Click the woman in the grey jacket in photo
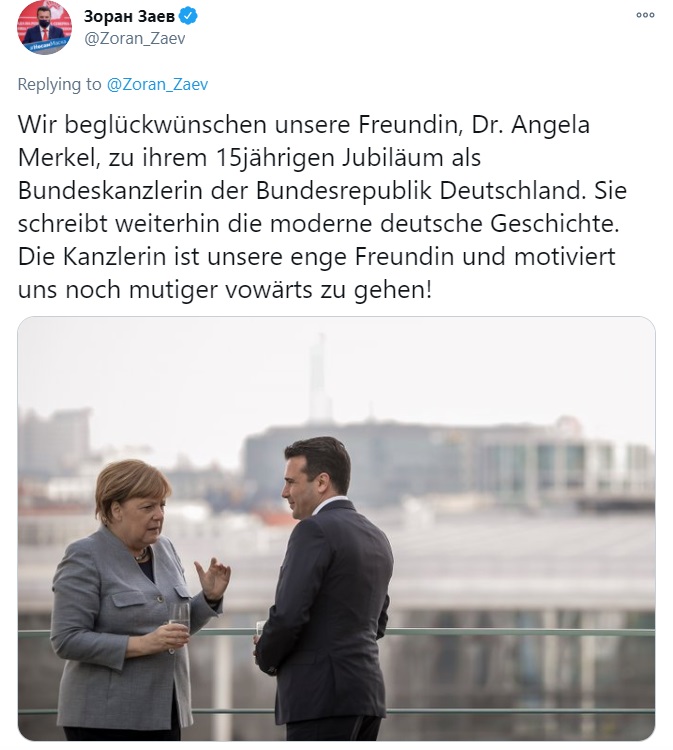This screenshot has width=673, height=750. [x=132, y=598]
